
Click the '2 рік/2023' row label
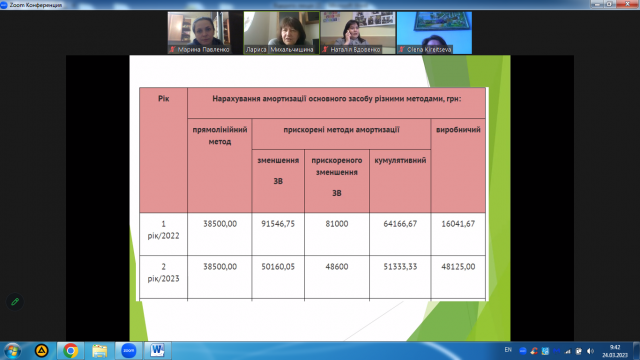[x=163, y=273]
